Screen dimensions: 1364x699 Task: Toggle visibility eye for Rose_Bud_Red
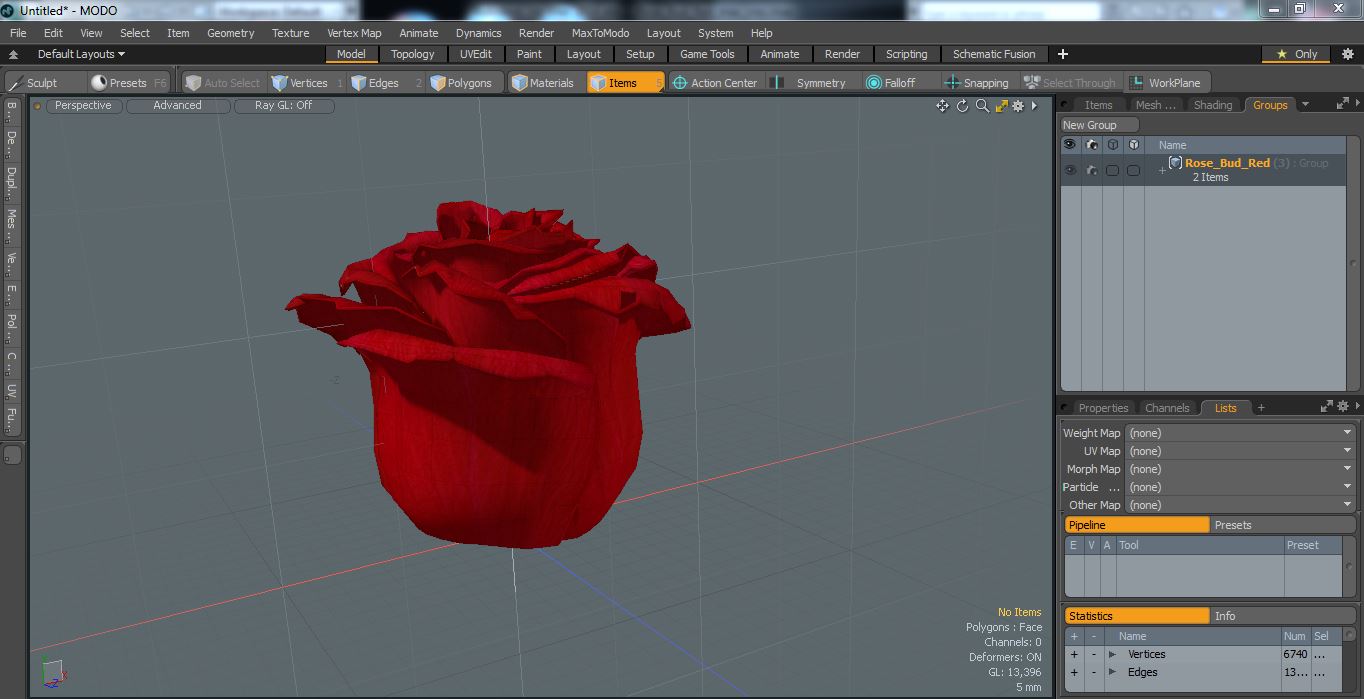1070,170
